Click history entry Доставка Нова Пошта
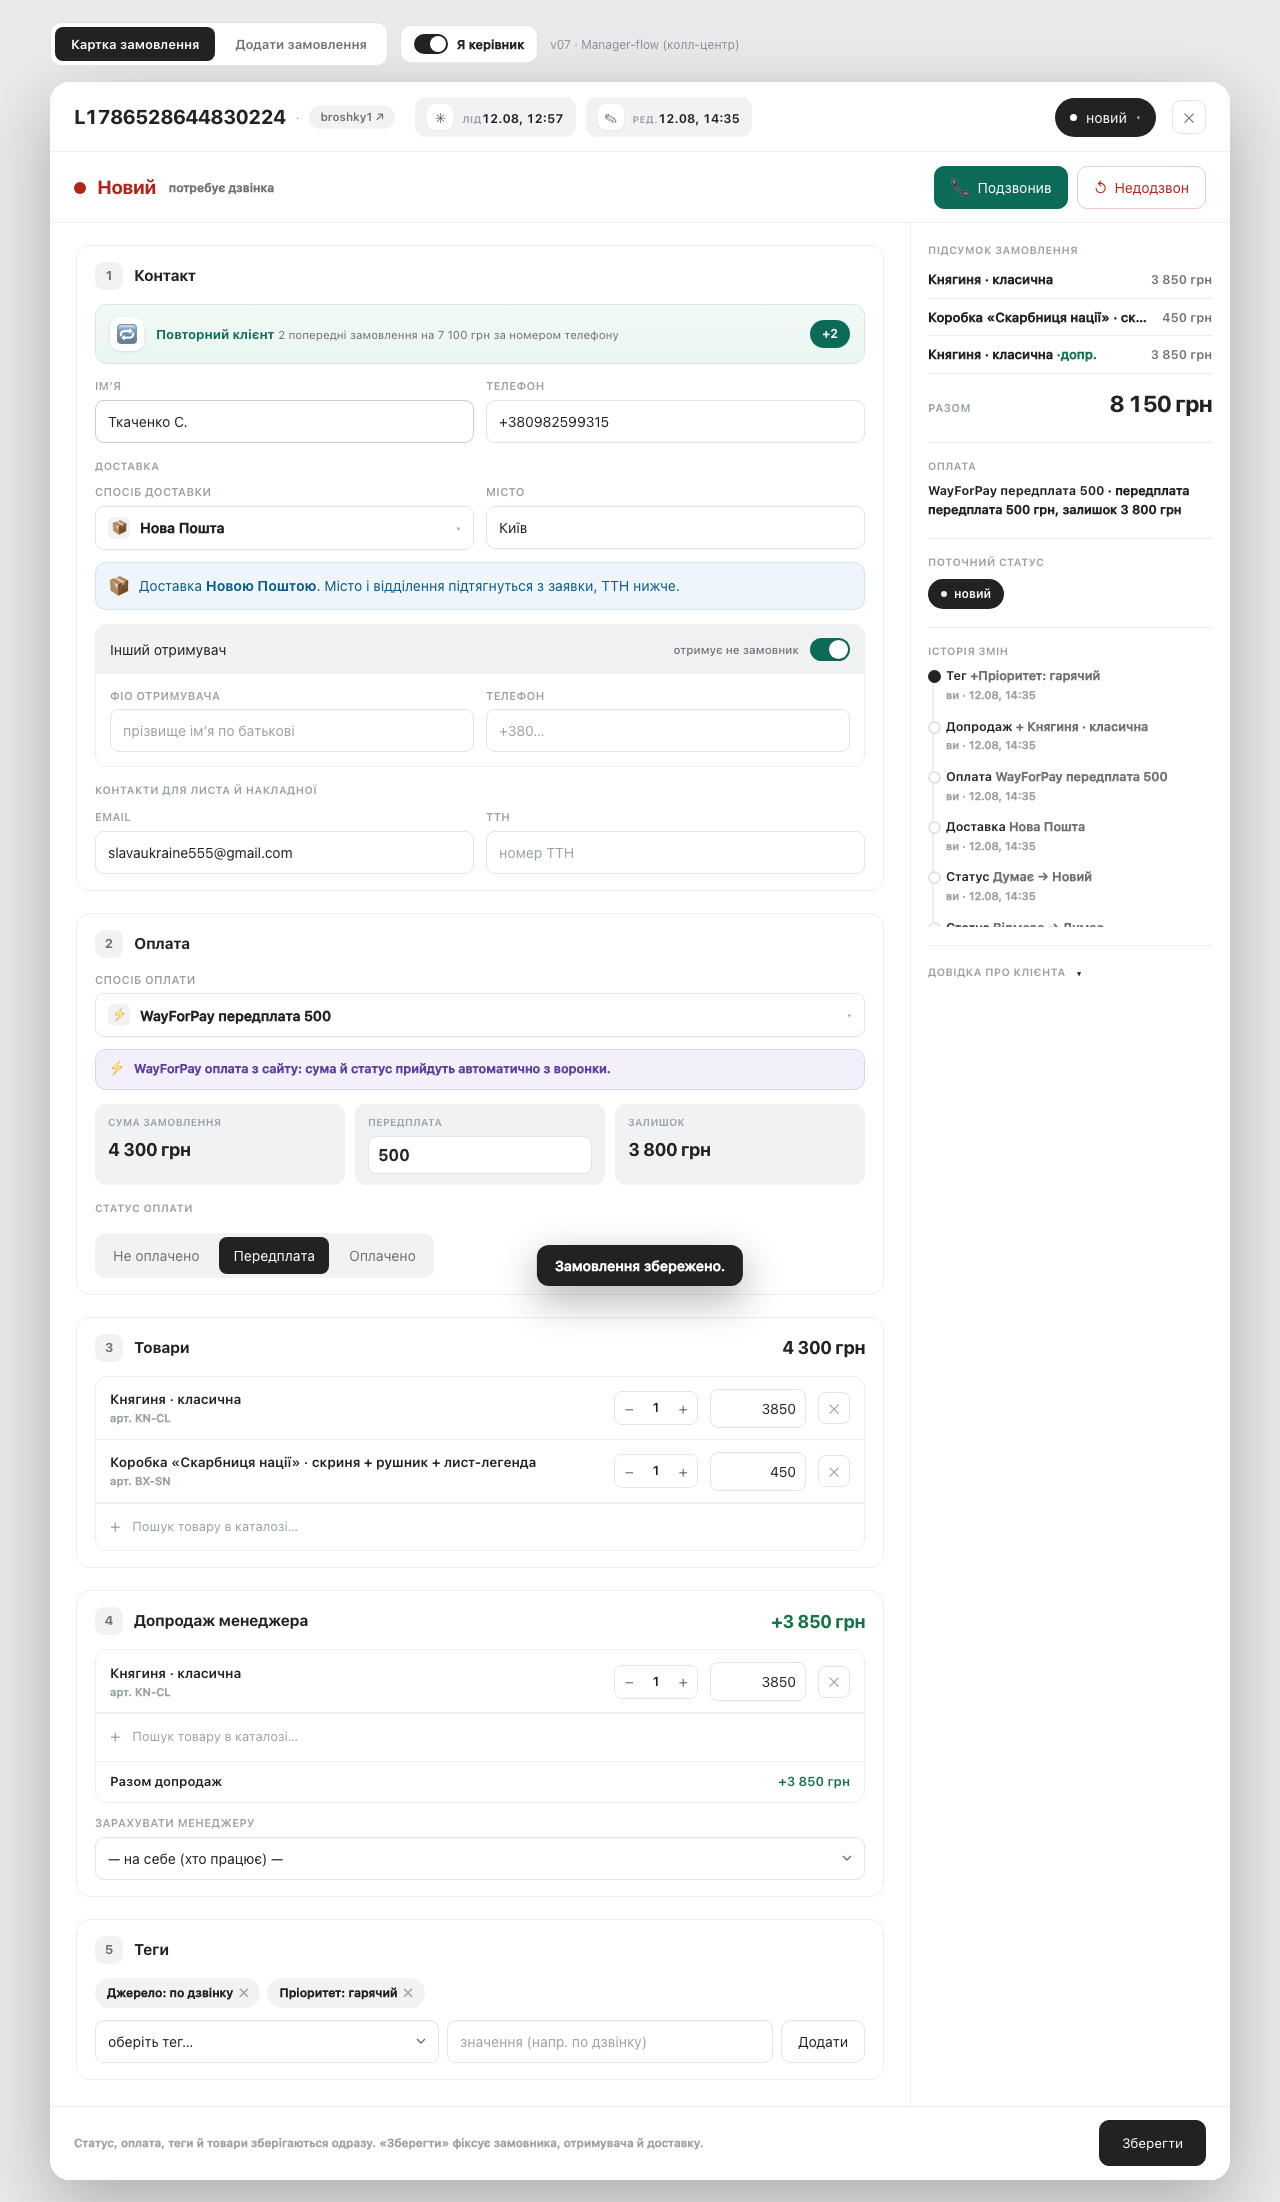Screen dimensions: 1280x2202 click(x=1015, y=827)
